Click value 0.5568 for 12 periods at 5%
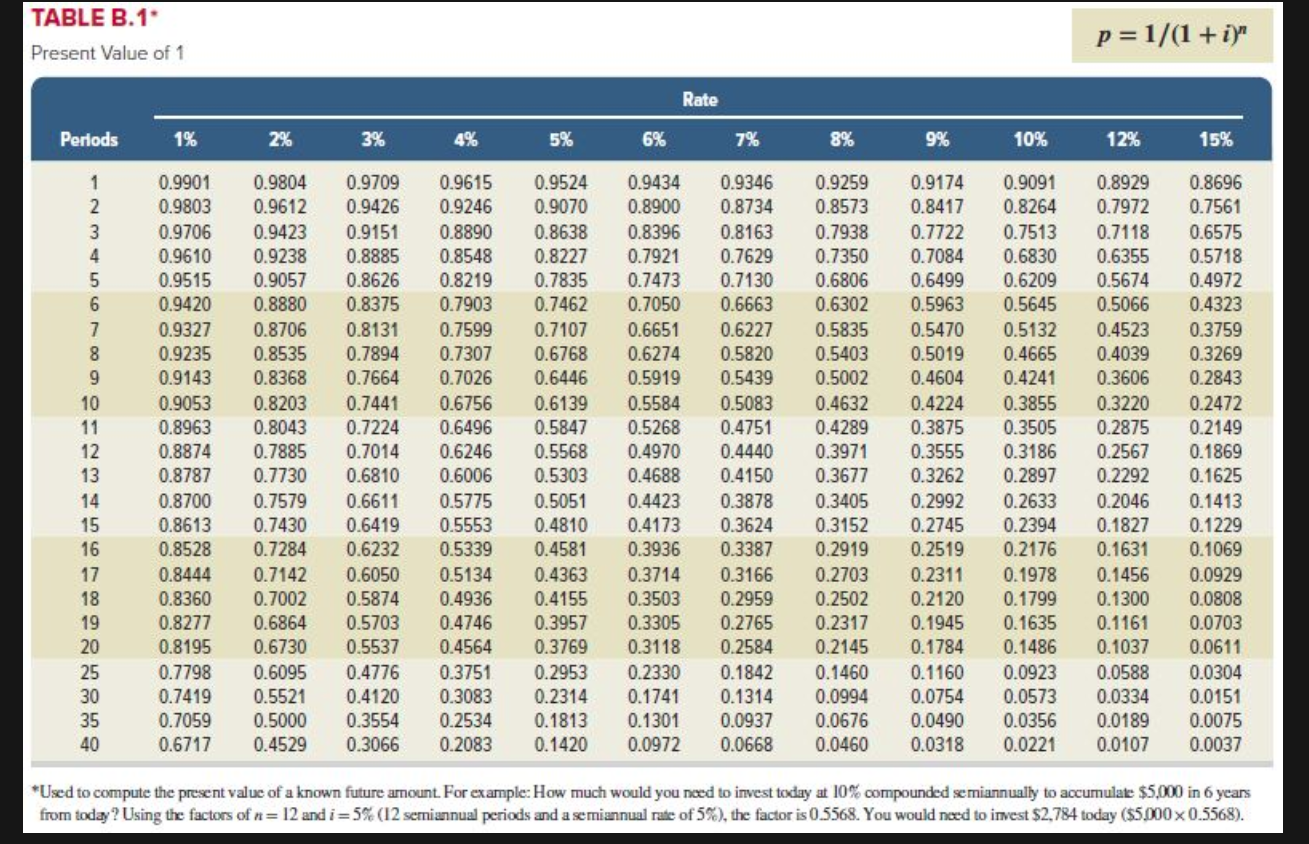This screenshot has width=1309, height=844. (560, 451)
